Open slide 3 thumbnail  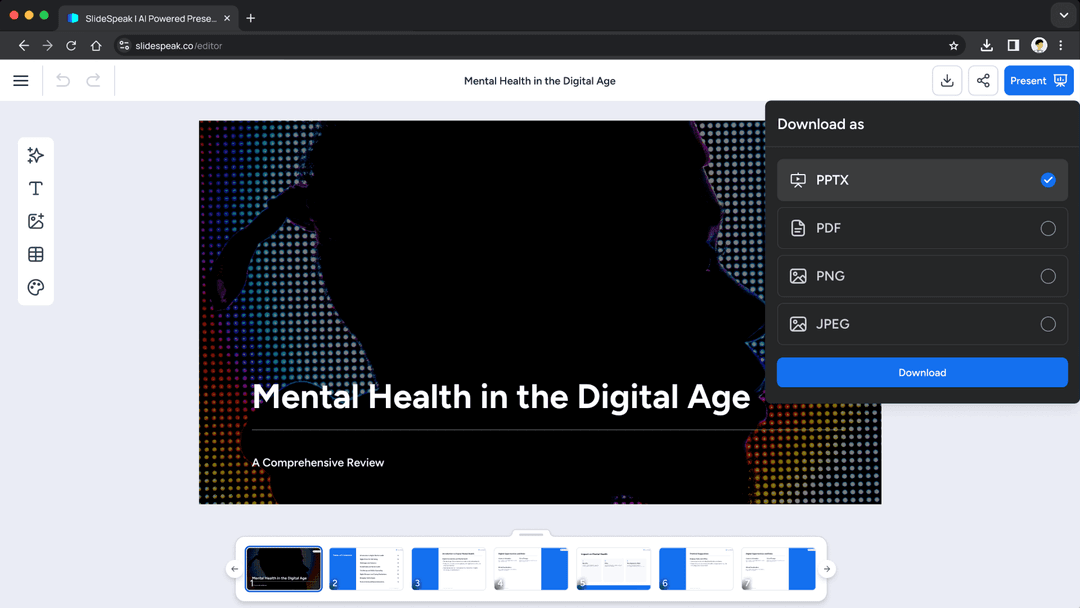click(448, 568)
